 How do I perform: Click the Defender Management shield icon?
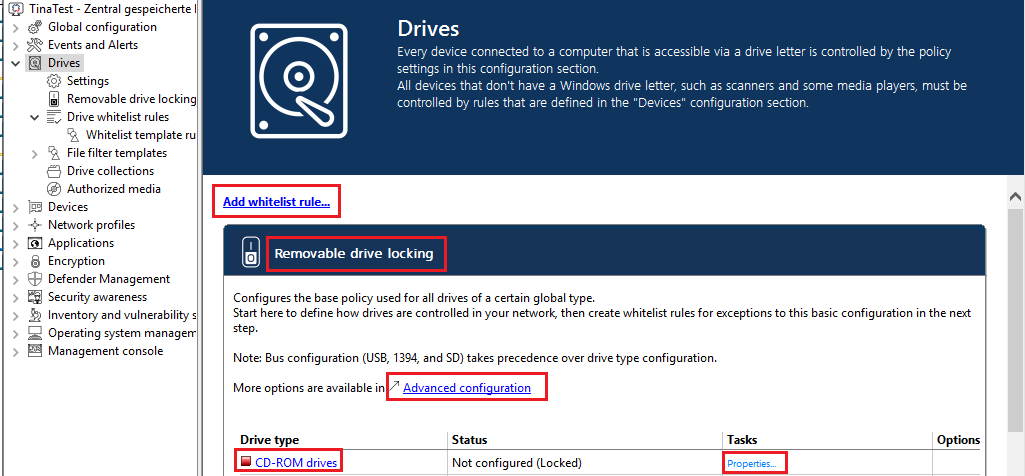tap(35, 279)
